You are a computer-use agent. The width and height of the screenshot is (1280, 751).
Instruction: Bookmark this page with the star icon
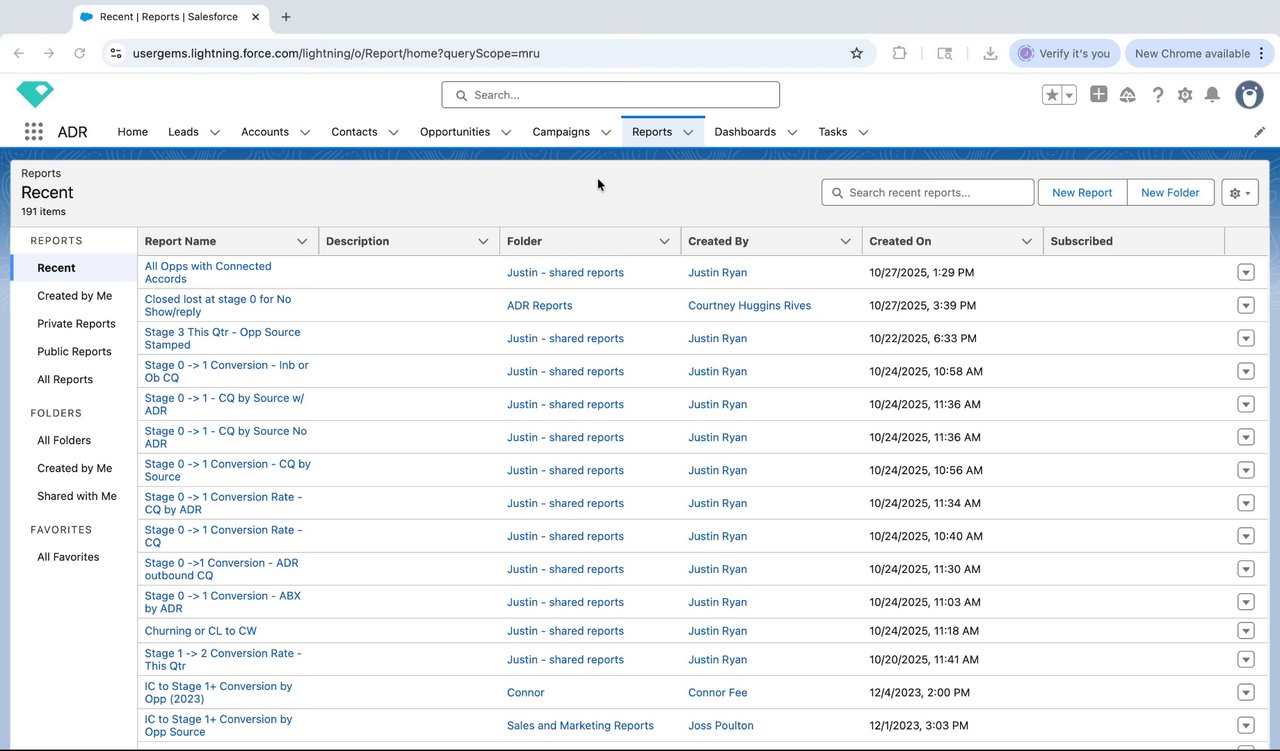point(857,53)
